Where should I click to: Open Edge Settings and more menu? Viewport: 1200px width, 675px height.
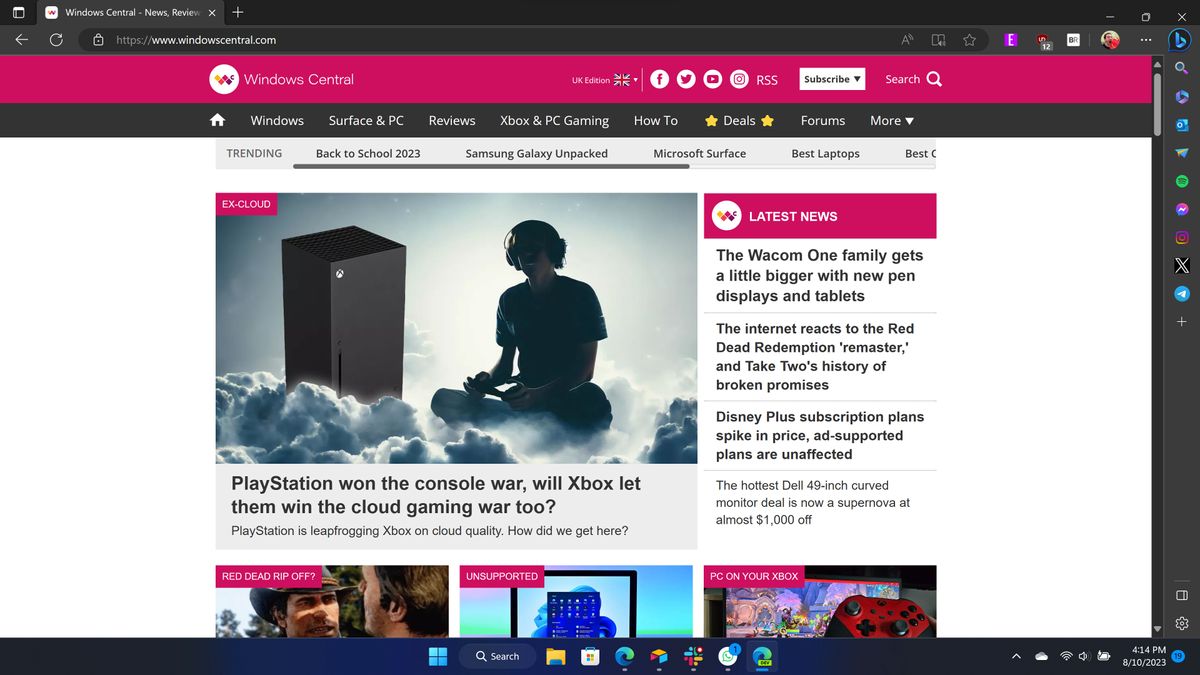pyautogui.click(x=1145, y=40)
